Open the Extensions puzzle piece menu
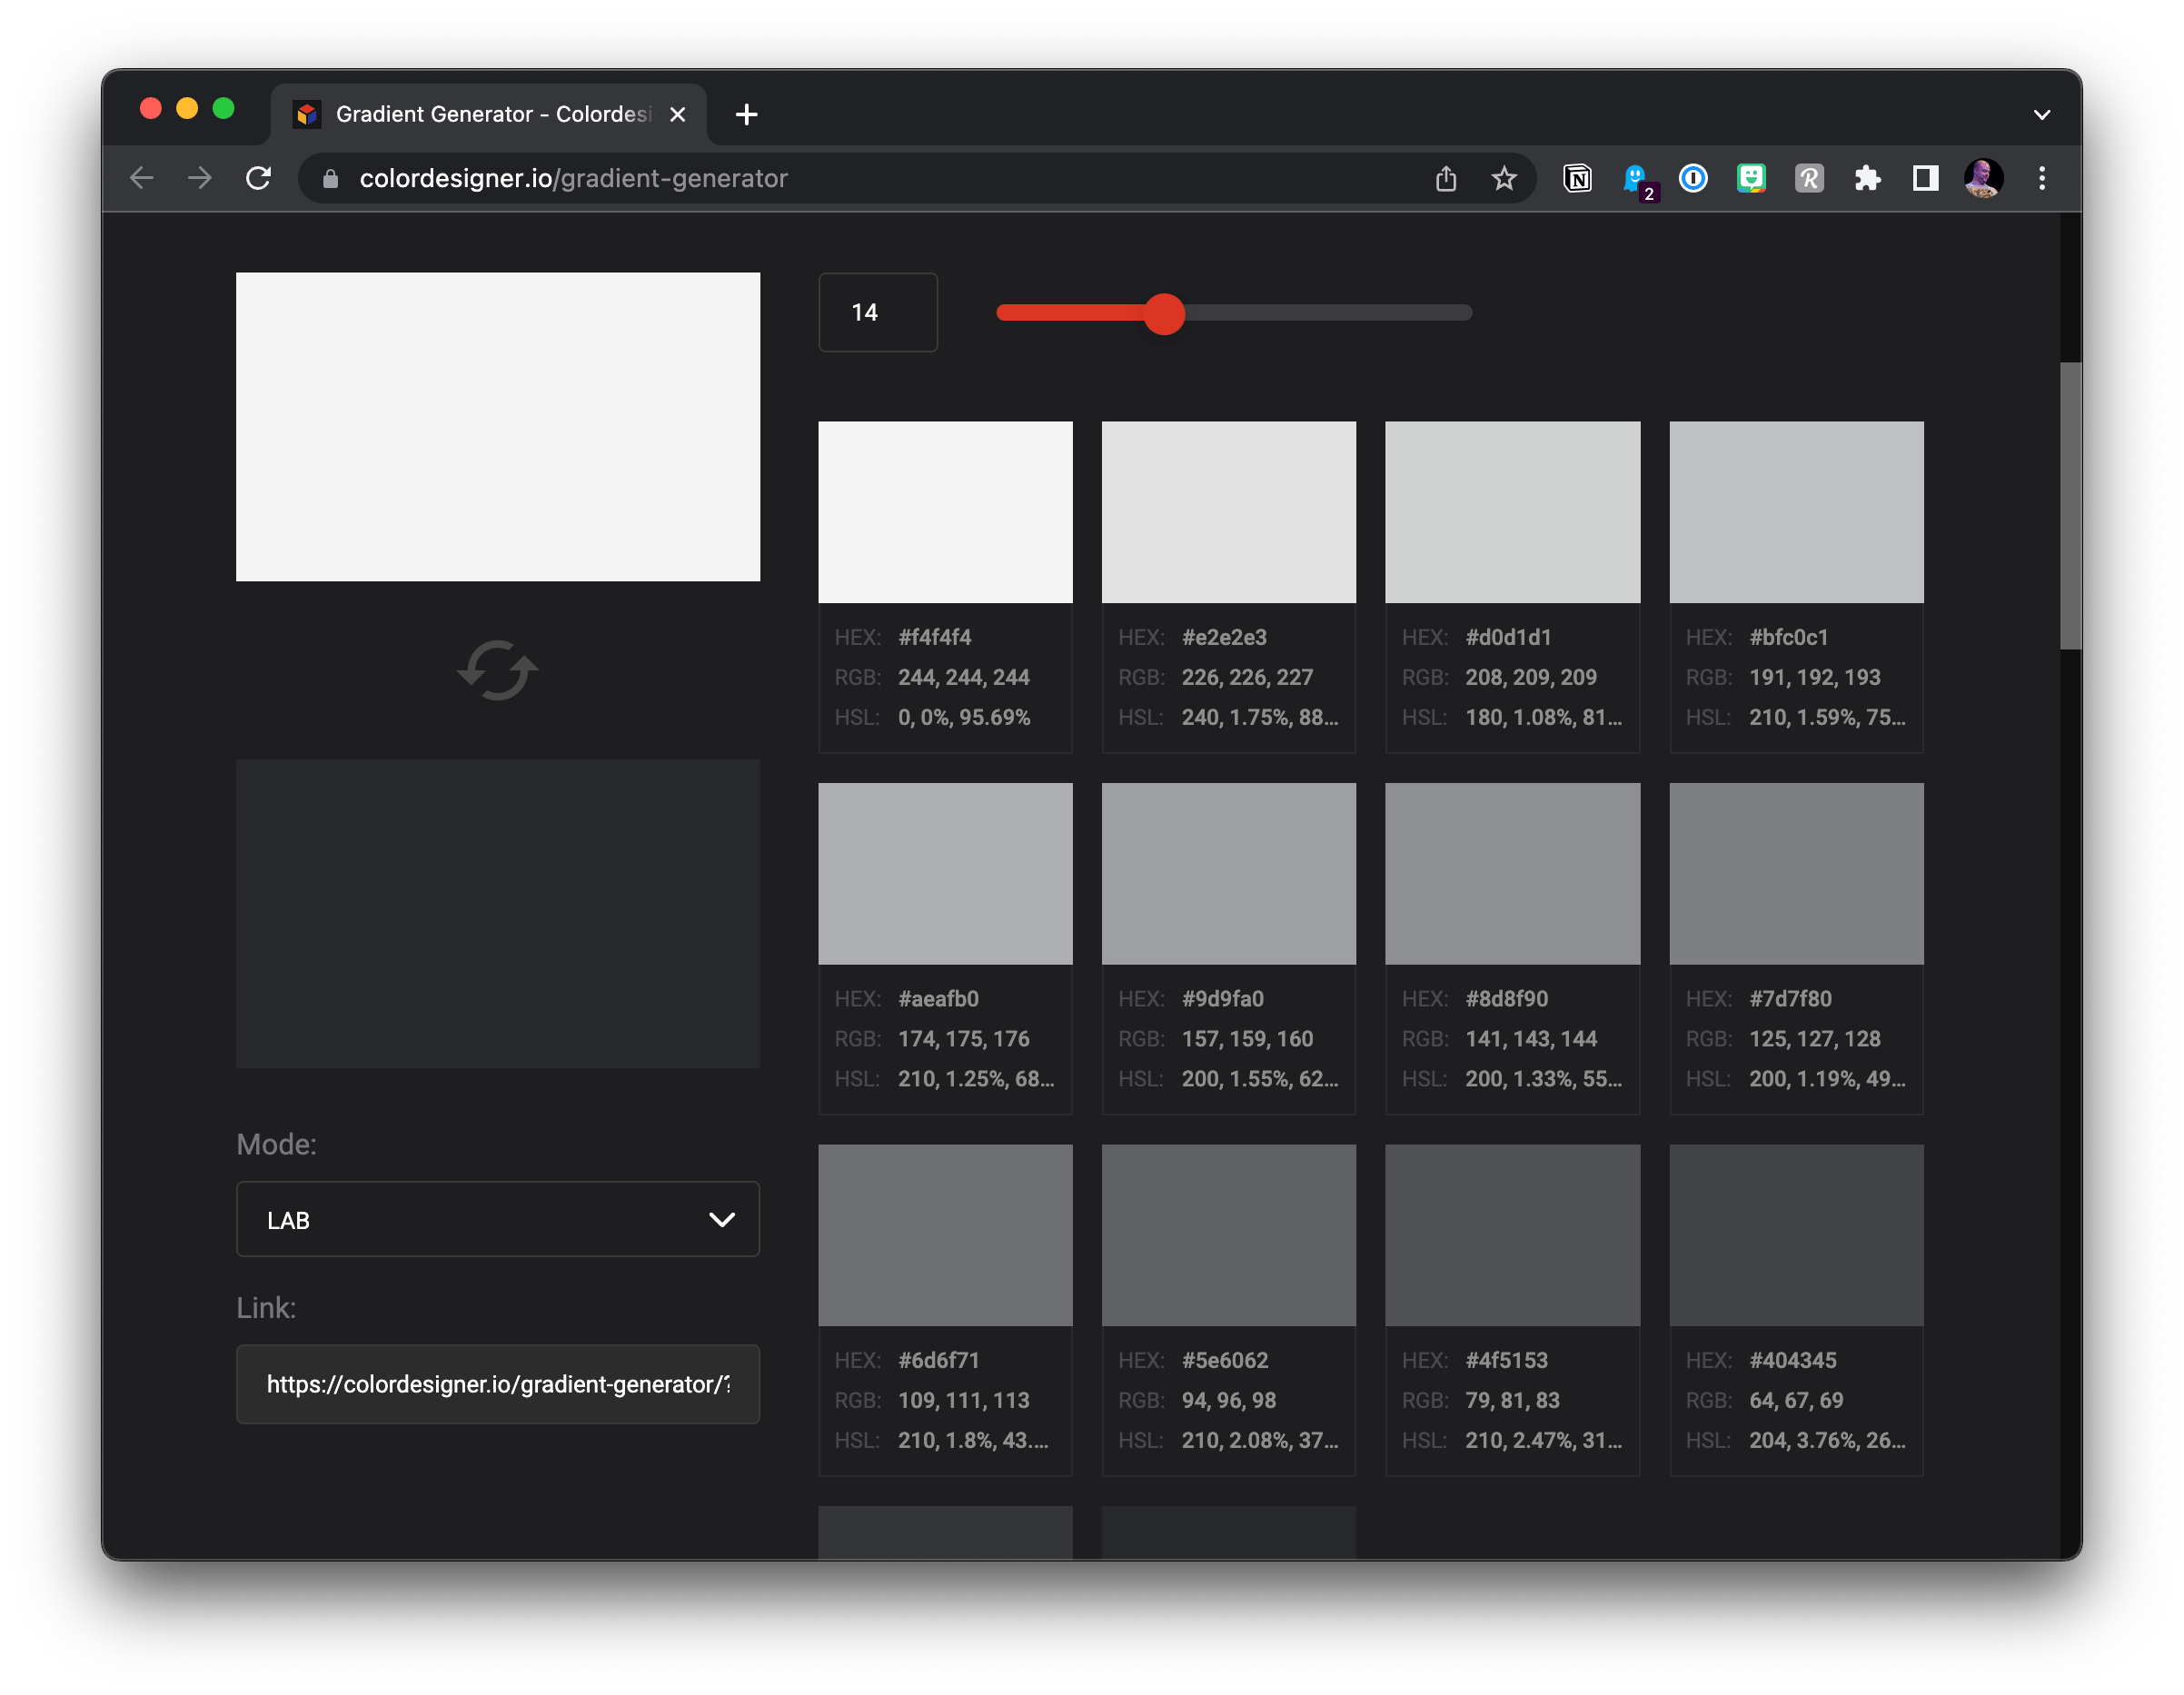Screen dimensions: 2184x1695 click(x=1866, y=179)
